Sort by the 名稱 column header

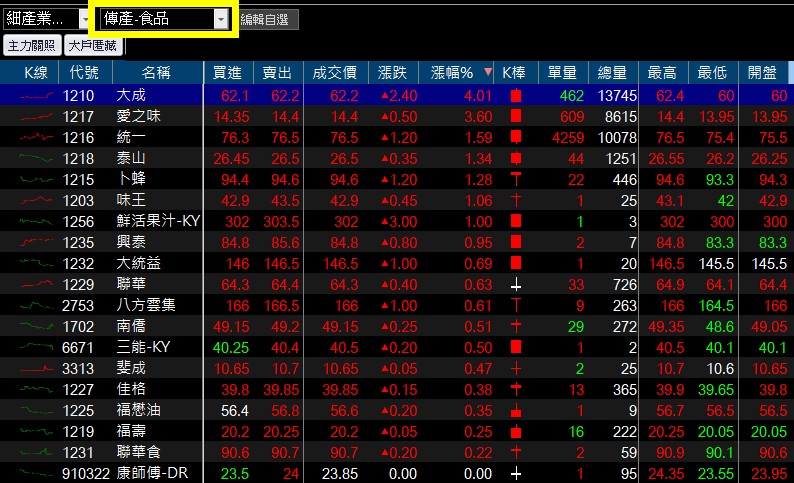157,73
